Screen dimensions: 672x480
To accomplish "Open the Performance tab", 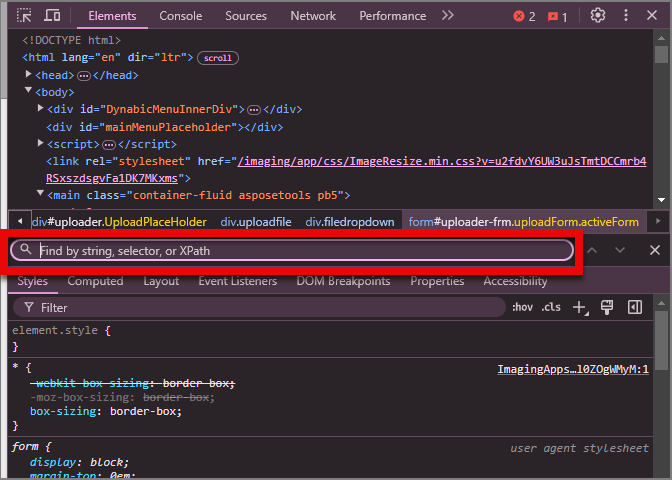I will click(x=393, y=16).
